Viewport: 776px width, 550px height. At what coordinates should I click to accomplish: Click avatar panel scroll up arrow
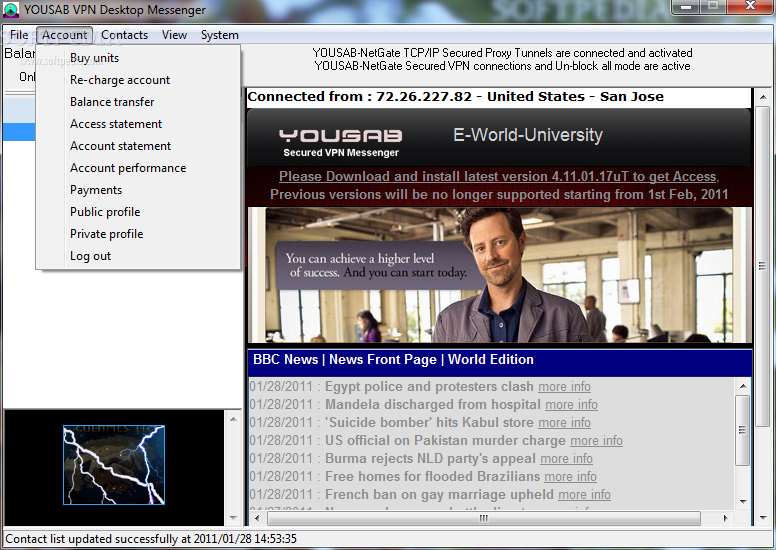(x=233, y=419)
